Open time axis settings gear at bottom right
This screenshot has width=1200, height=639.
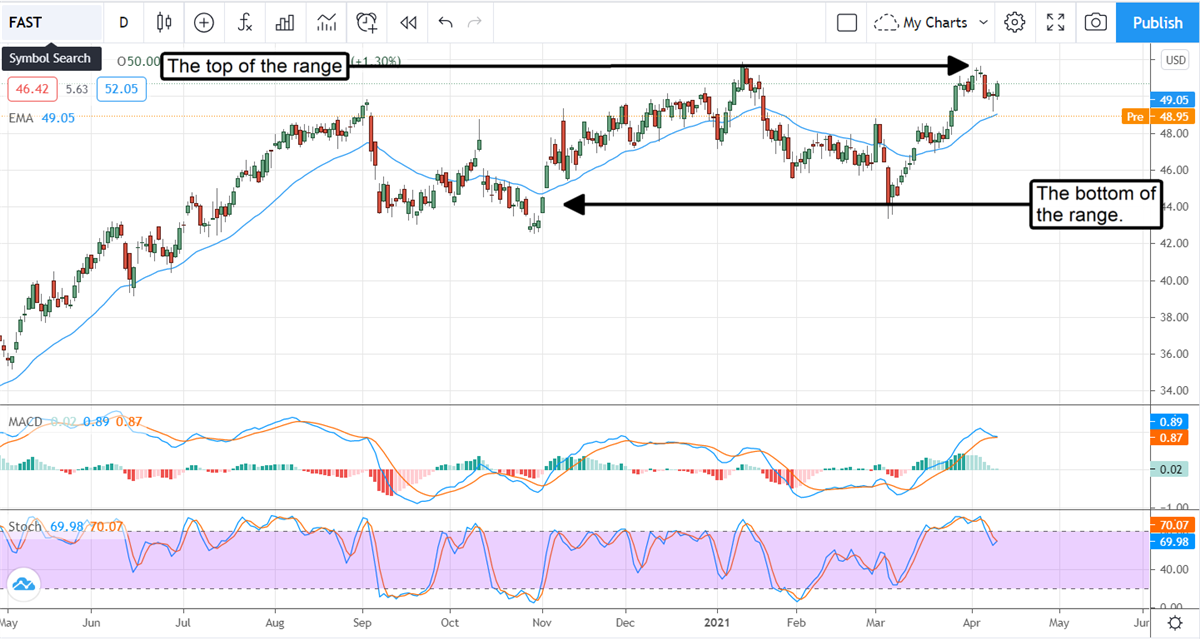click(1176, 624)
